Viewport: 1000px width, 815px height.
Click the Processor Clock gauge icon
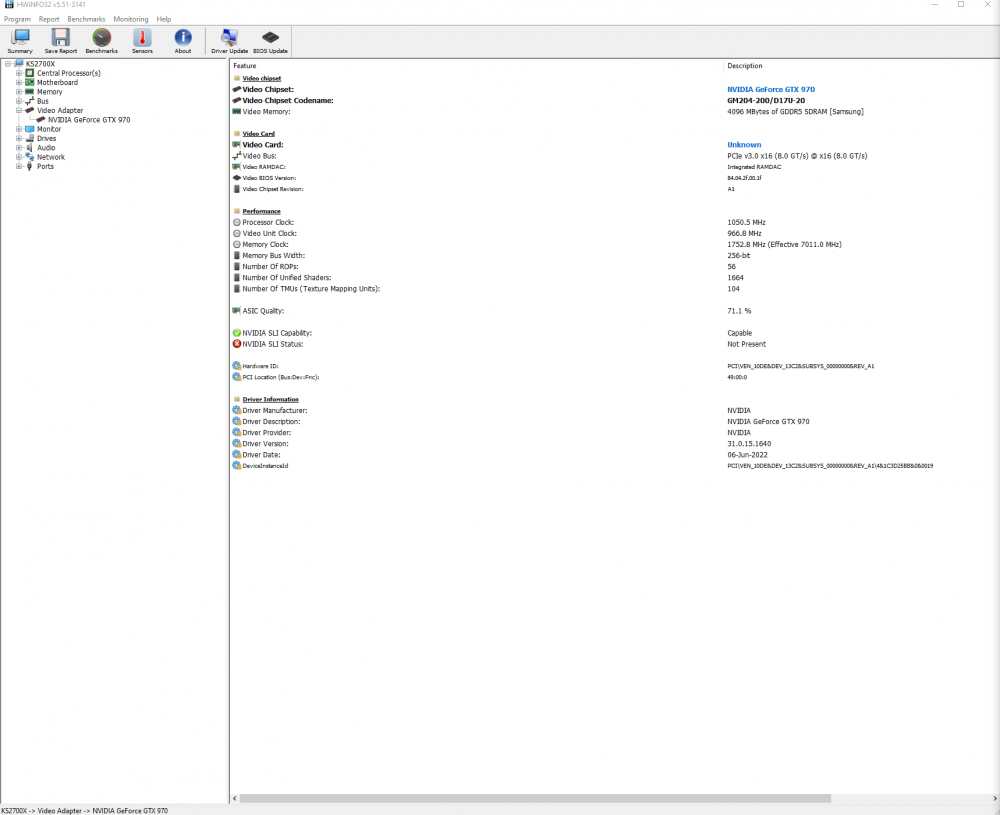coord(237,223)
